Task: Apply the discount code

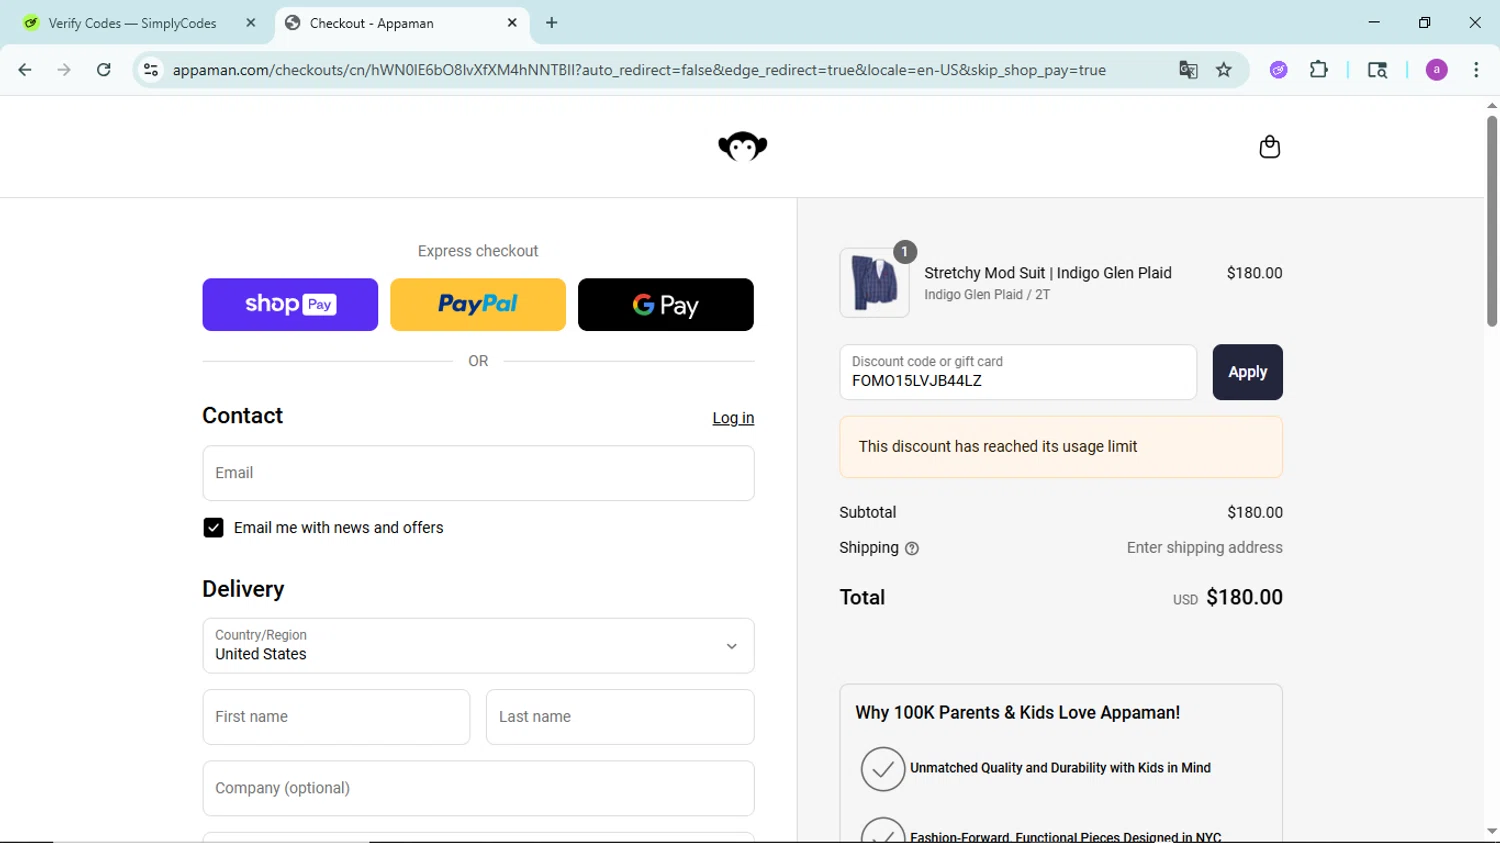Action: click(1247, 372)
